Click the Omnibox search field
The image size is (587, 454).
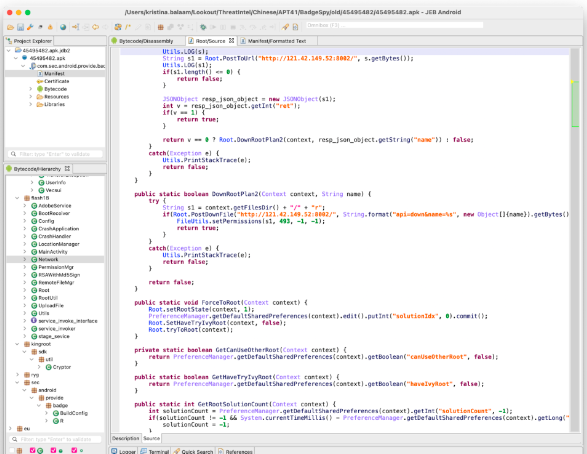(x=395, y=25)
